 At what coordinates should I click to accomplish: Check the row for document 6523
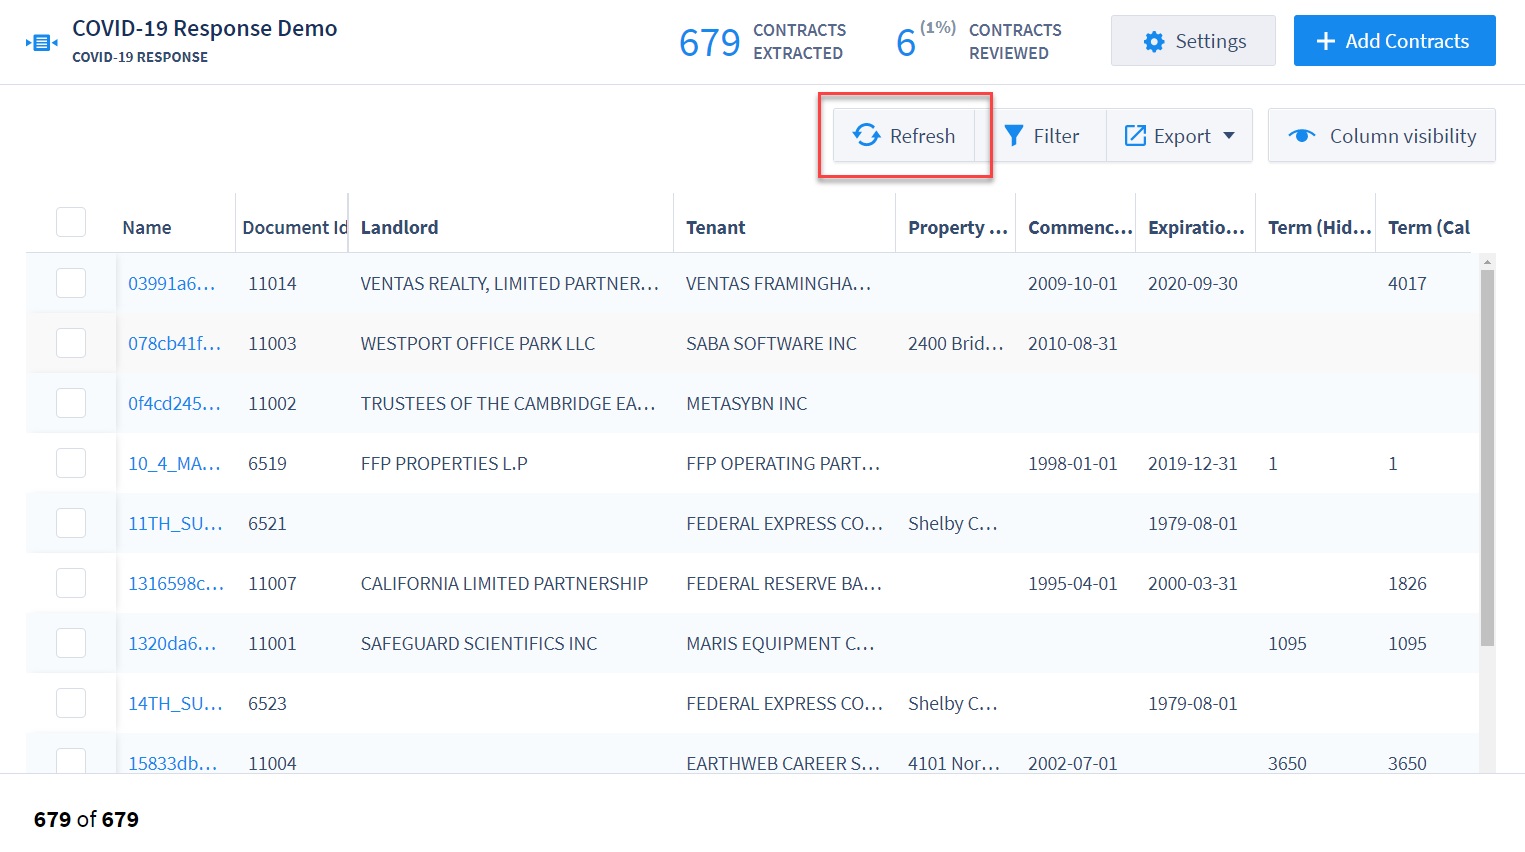tap(71, 703)
